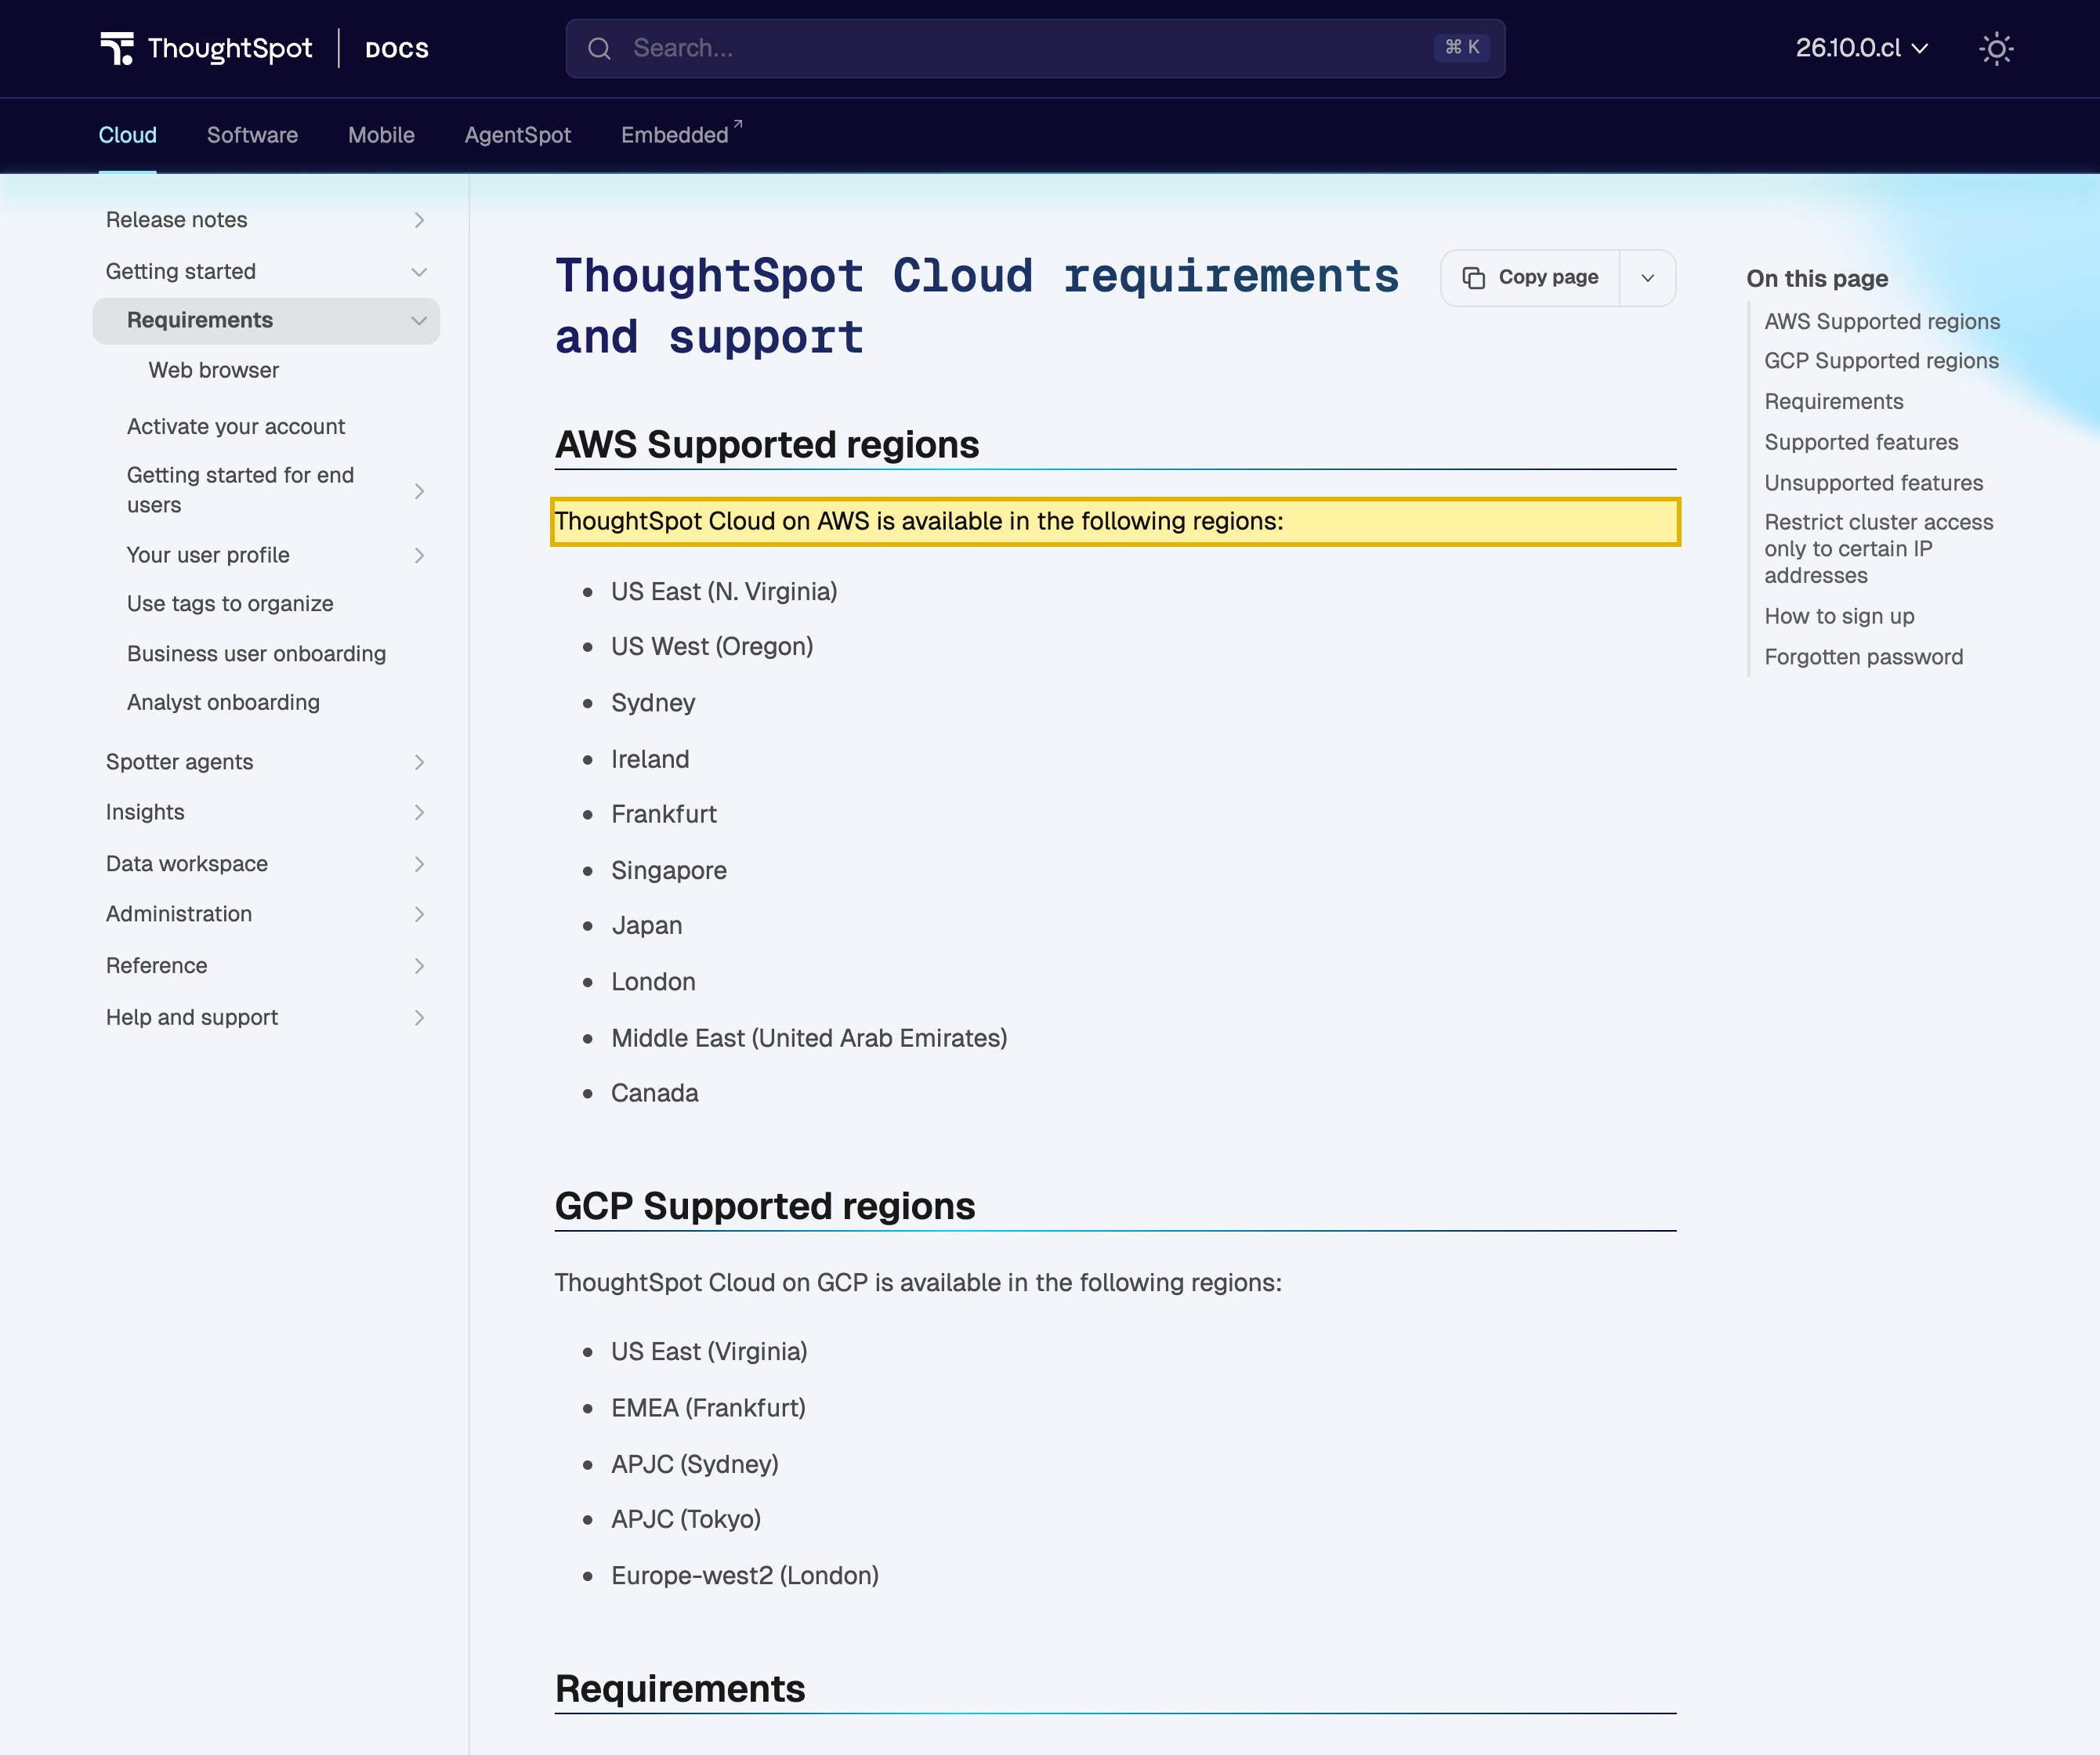Open Analyst onboarding page
2100x1755 pixels.
tap(223, 703)
